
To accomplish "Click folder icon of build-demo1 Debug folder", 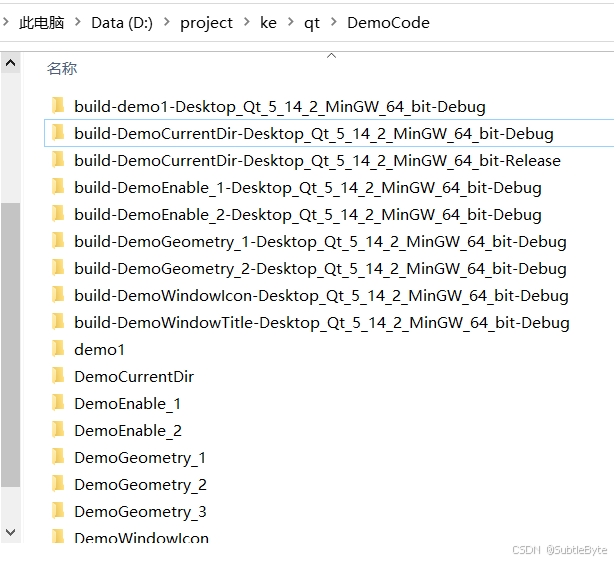I will tap(58, 106).
